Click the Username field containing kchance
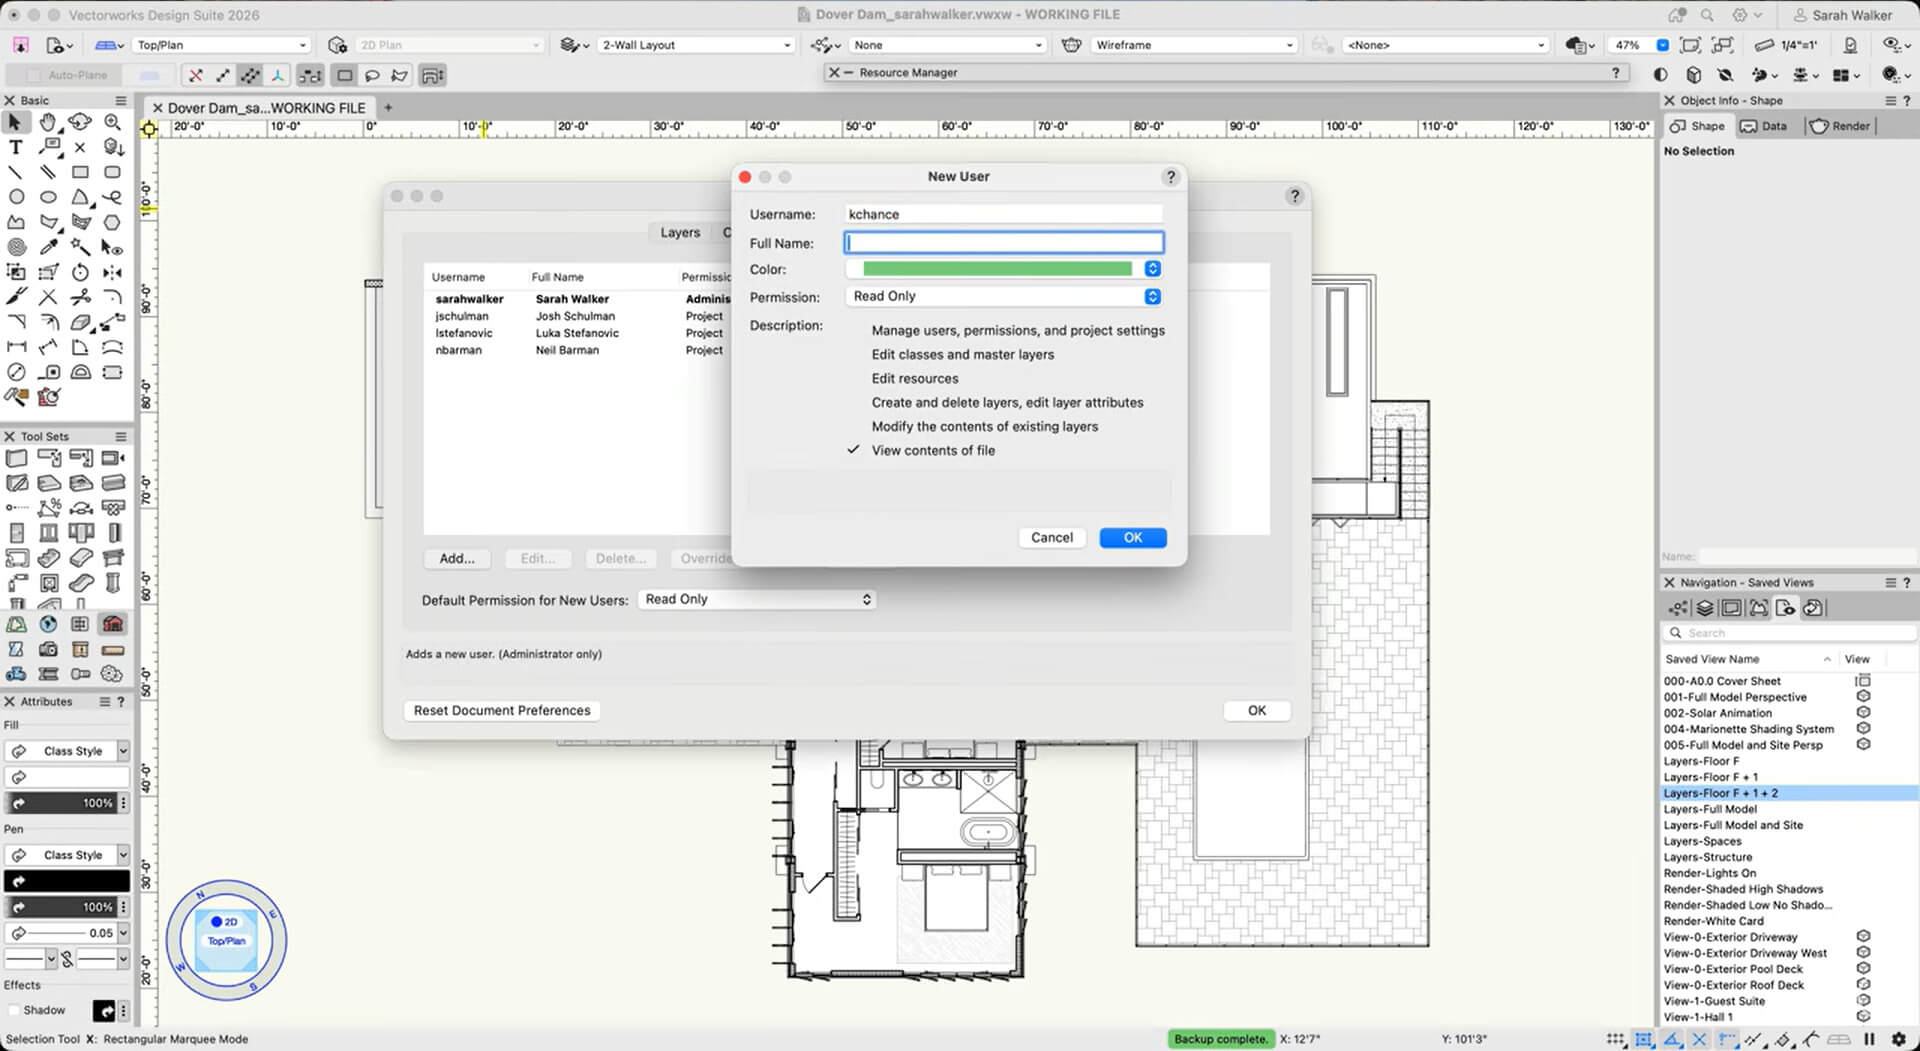Image resolution: width=1920 pixels, height=1051 pixels. 1004,214
